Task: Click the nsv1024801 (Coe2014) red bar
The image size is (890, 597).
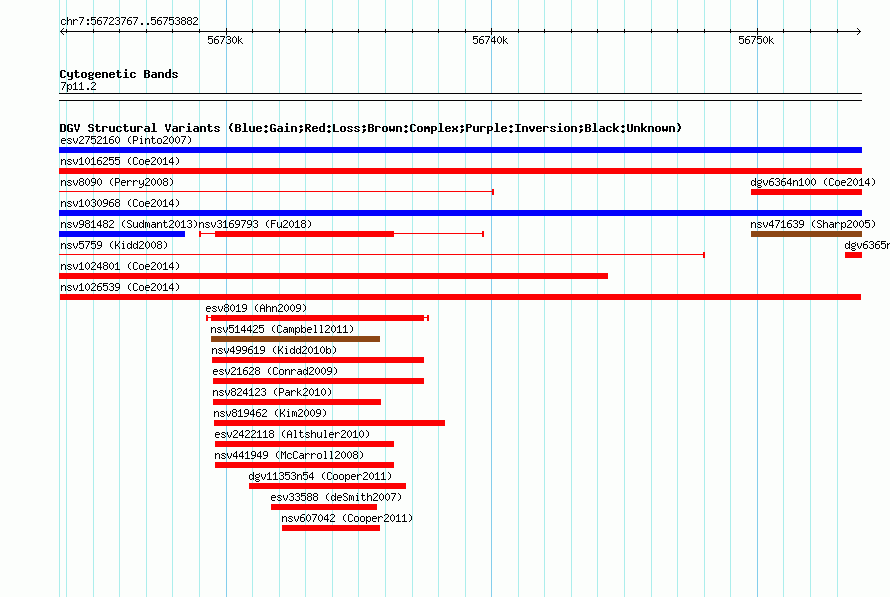Action: tap(333, 276)
